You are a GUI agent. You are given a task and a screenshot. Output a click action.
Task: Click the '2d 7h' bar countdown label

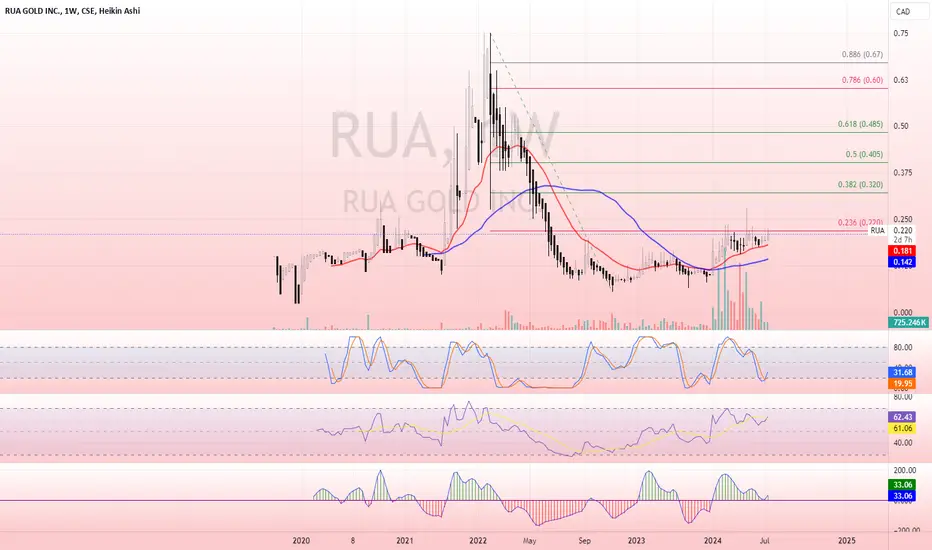(902, 240)
